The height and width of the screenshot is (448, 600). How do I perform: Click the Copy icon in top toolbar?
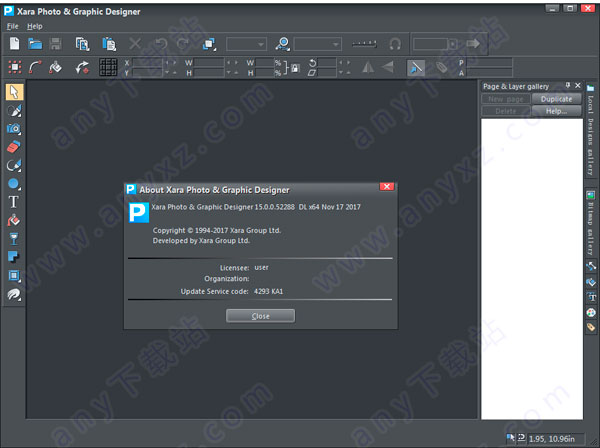82,44
